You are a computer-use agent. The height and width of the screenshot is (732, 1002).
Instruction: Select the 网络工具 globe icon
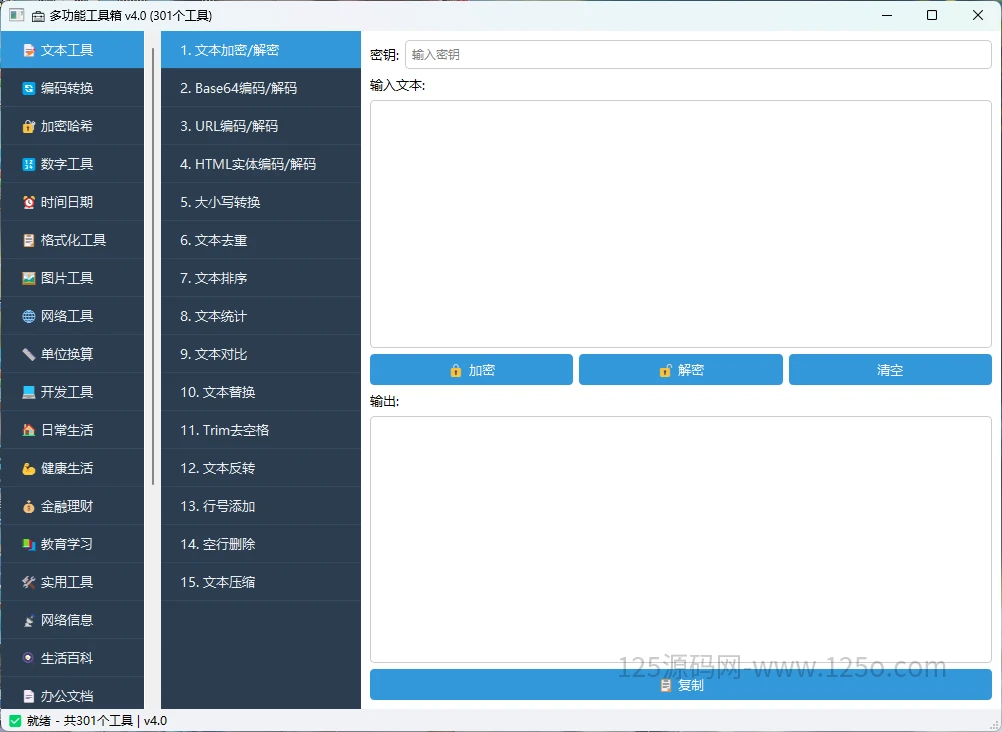coord(28,316)
